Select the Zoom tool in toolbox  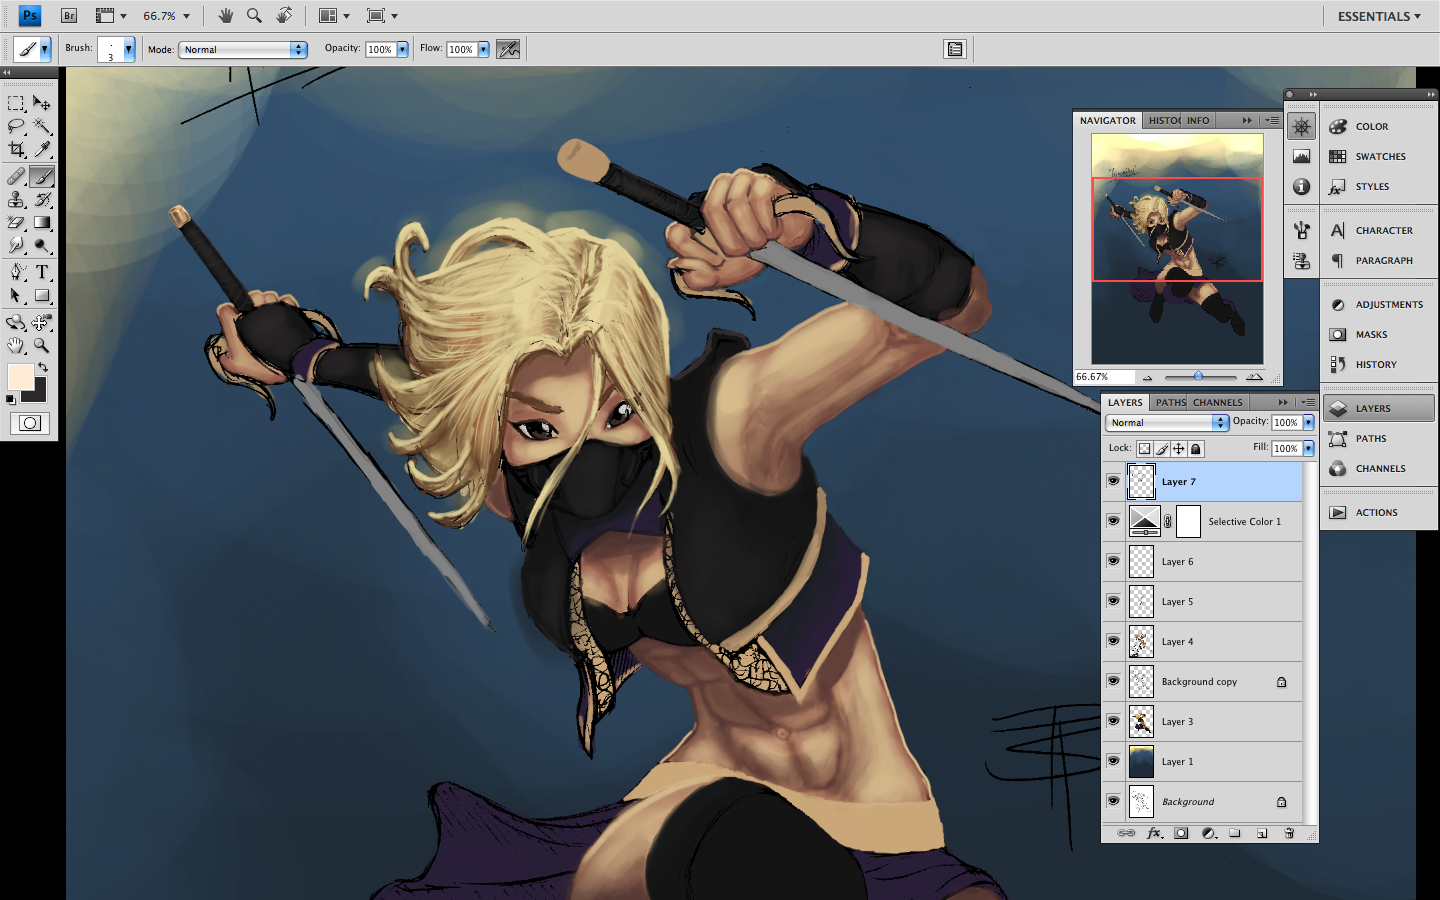point(42,345)
